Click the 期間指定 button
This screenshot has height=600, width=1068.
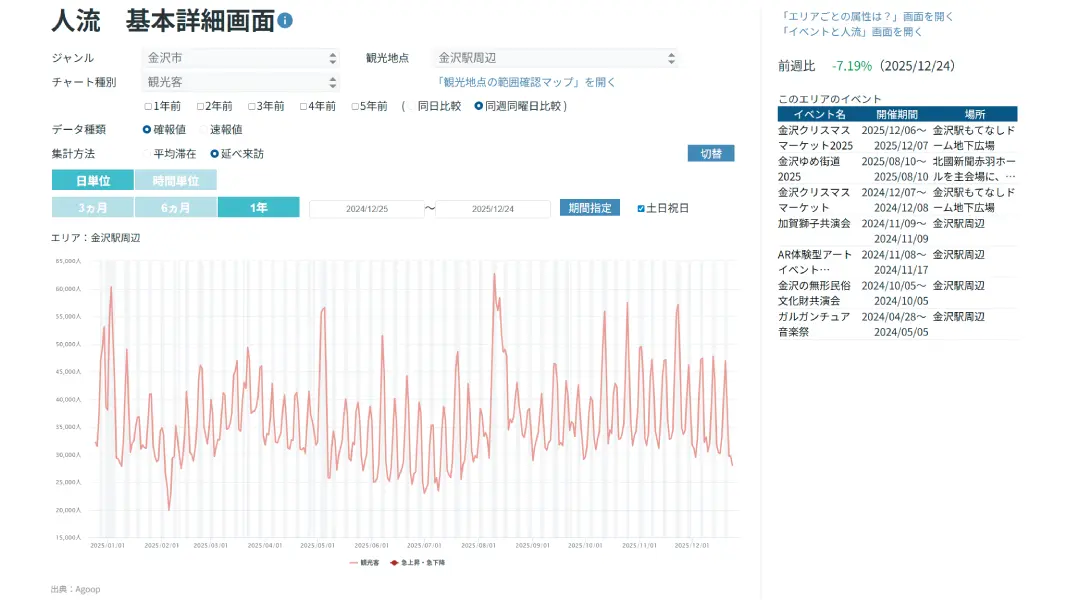[x=590, y=208]
